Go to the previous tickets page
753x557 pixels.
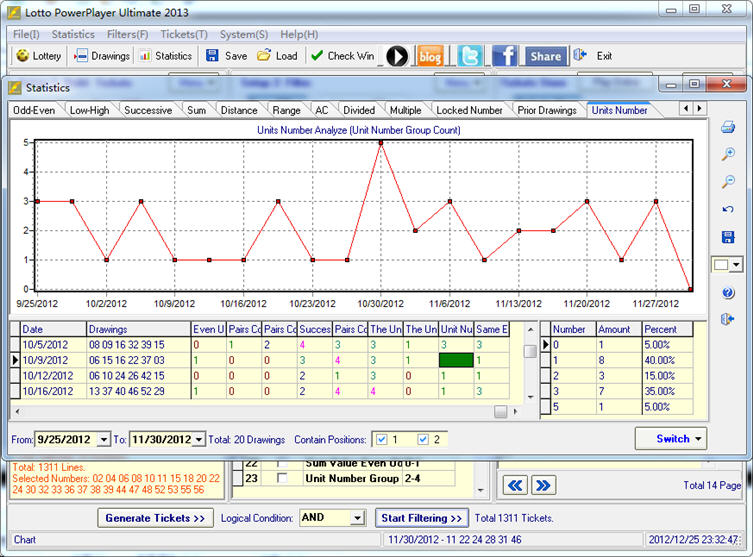point(515,485)
